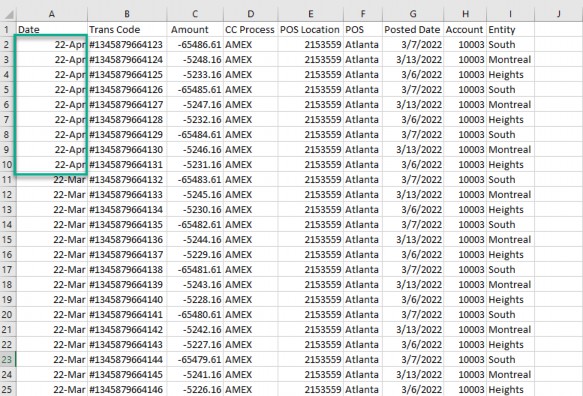Image resolution: width=583 pixels, height=396 pixels.
Task: Select column F header
Action: click(363, 14)
